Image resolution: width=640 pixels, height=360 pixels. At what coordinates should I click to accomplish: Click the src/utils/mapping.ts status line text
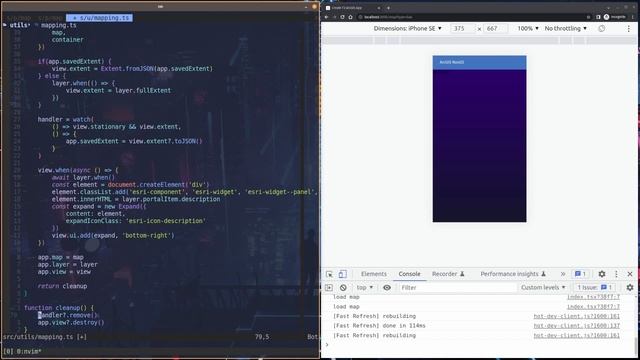click(x=44, y=337)
